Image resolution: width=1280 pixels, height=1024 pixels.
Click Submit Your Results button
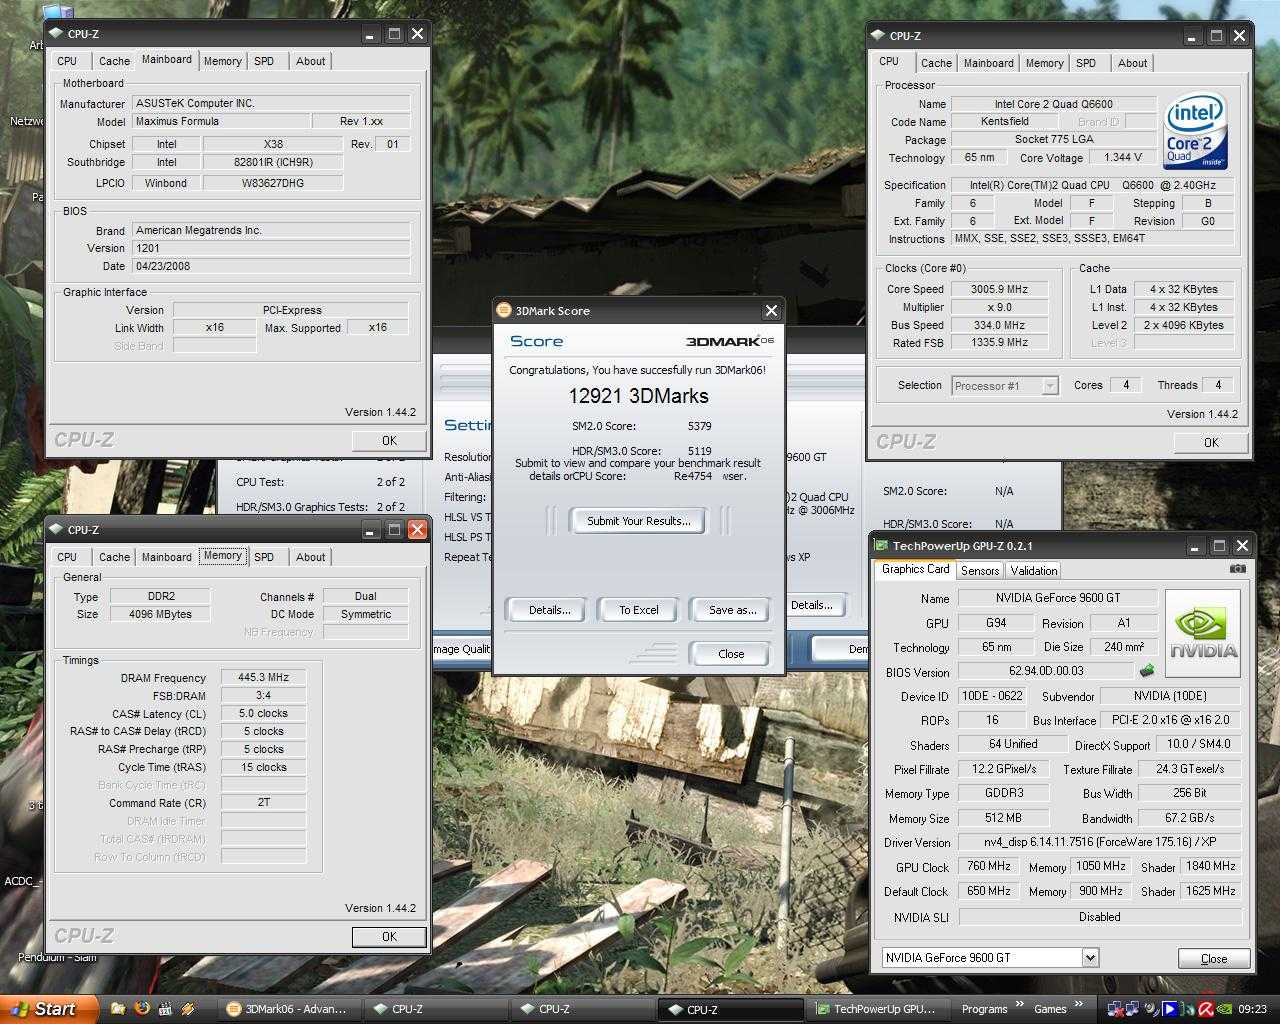(638, 521)
